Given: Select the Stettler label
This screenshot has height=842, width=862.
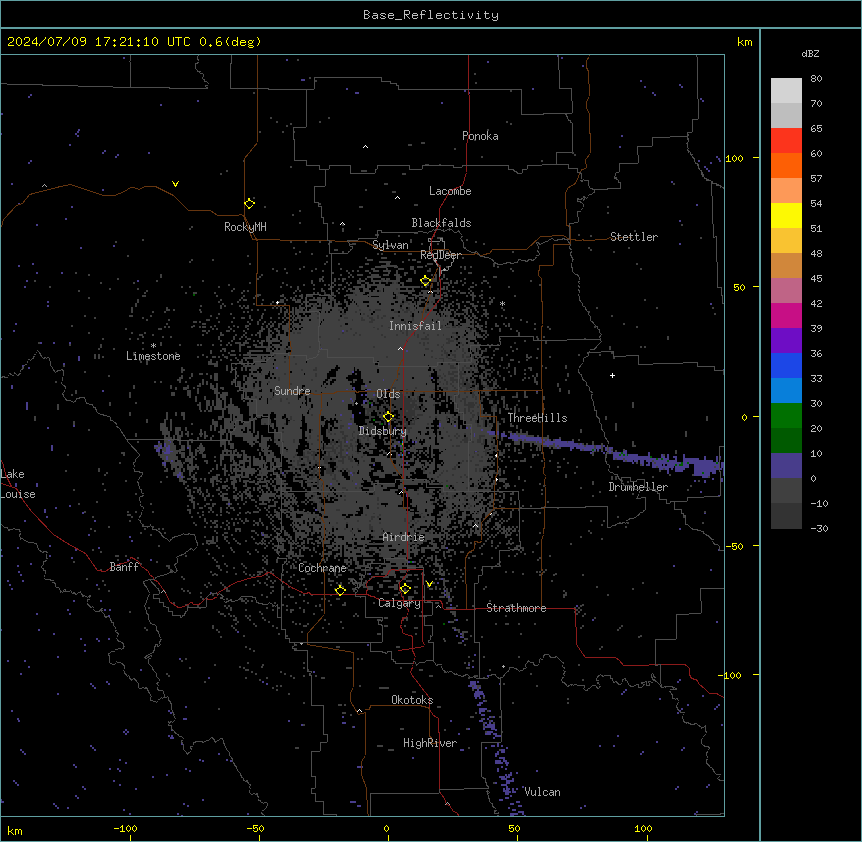Looking at the screenshot, I should point(634,237).
